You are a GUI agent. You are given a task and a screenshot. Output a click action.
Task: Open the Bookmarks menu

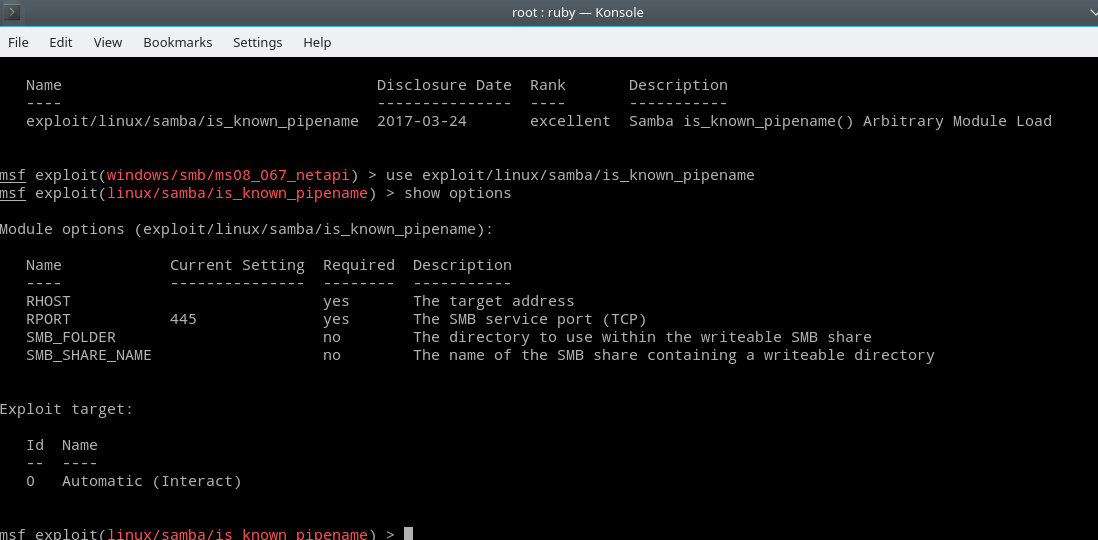click(x=177, y=43)
